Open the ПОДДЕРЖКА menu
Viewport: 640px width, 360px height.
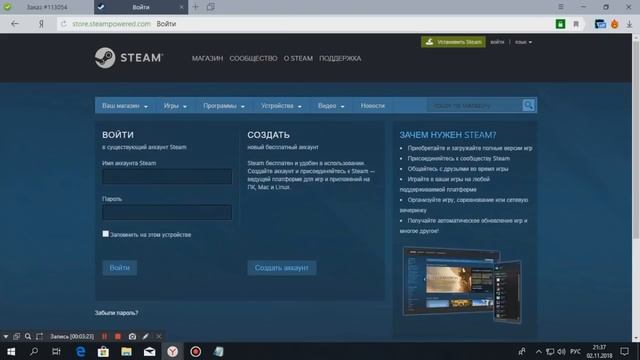[x=340, y=58]
